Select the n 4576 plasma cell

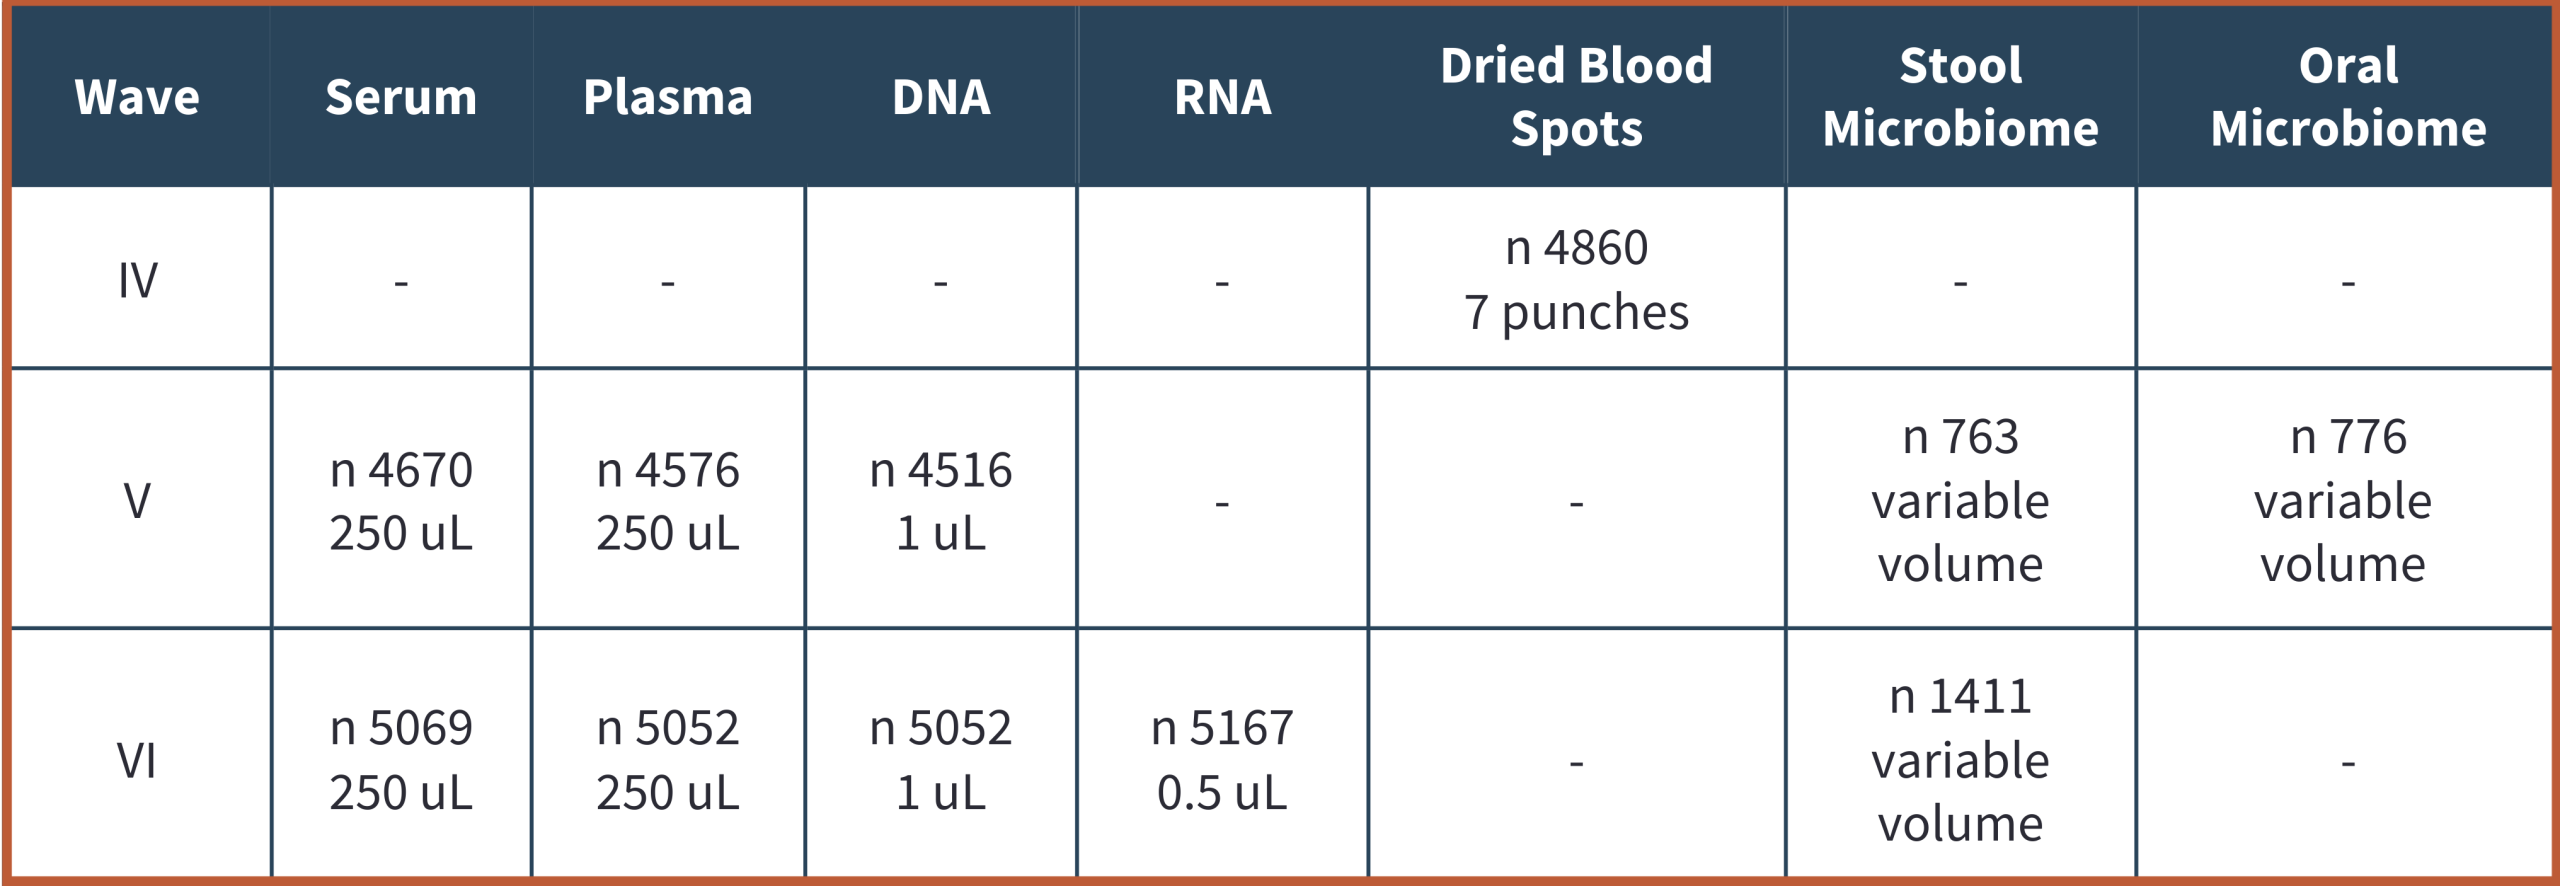coord(668,500)
